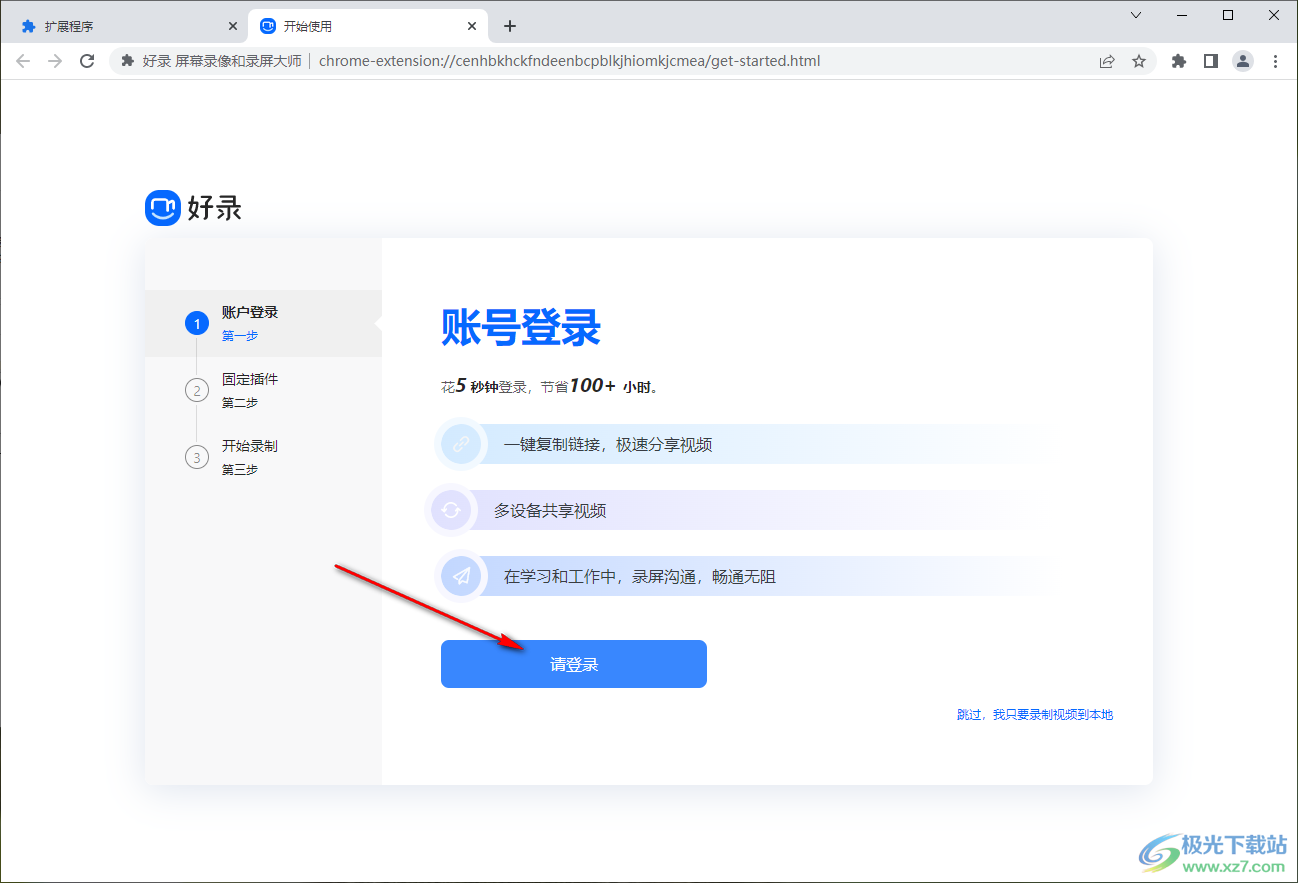Close the 开始使用 tab

point(472,26)
